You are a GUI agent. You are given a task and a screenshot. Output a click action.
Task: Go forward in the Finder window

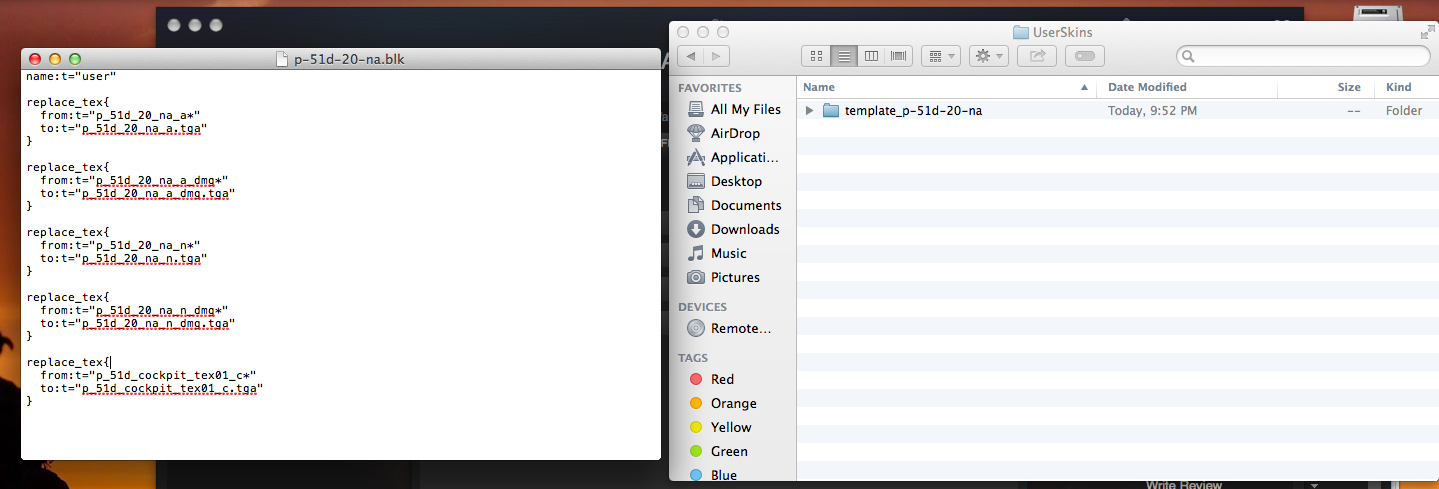point(717,56)
